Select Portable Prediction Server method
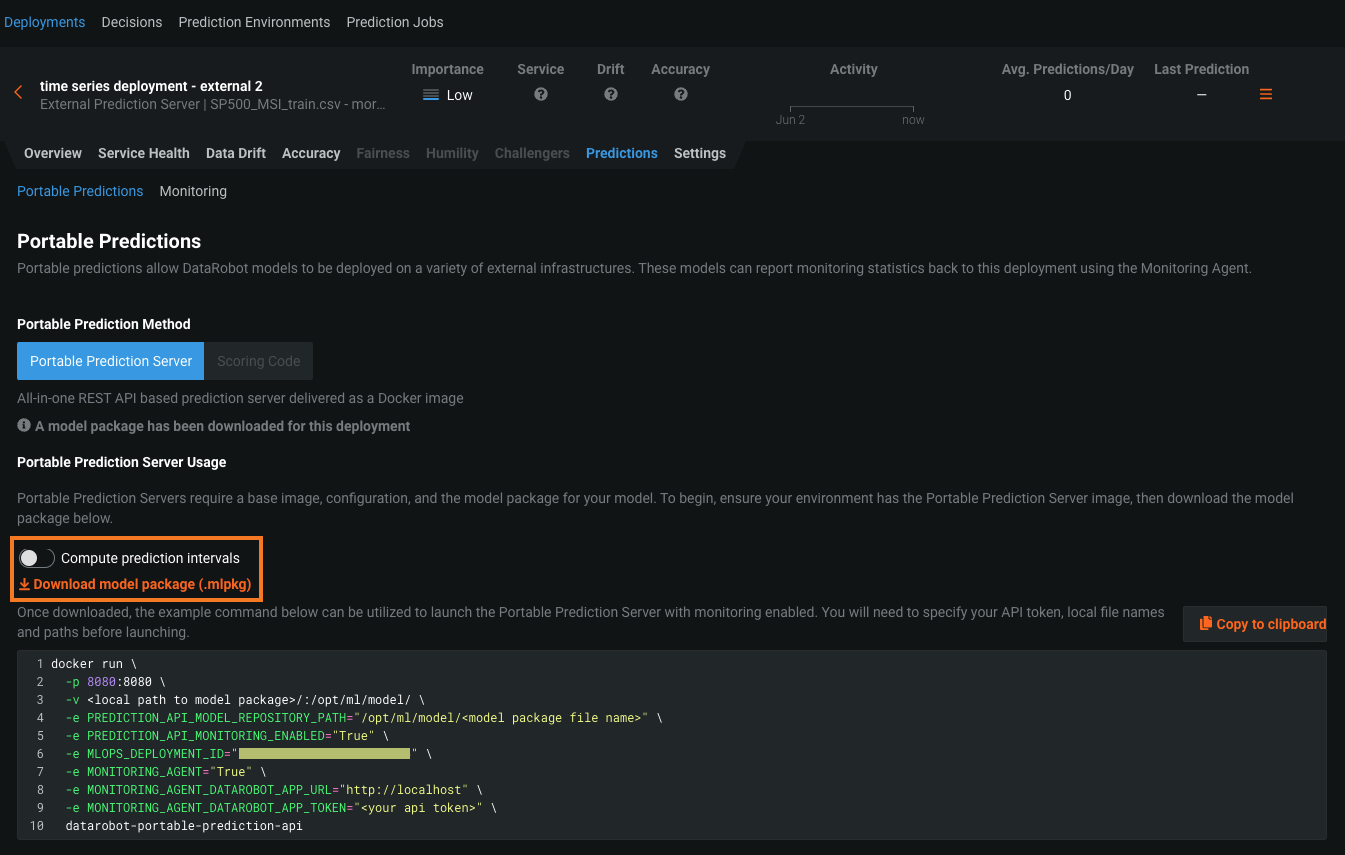This screenshot has width=1345, height=855. 111,361
